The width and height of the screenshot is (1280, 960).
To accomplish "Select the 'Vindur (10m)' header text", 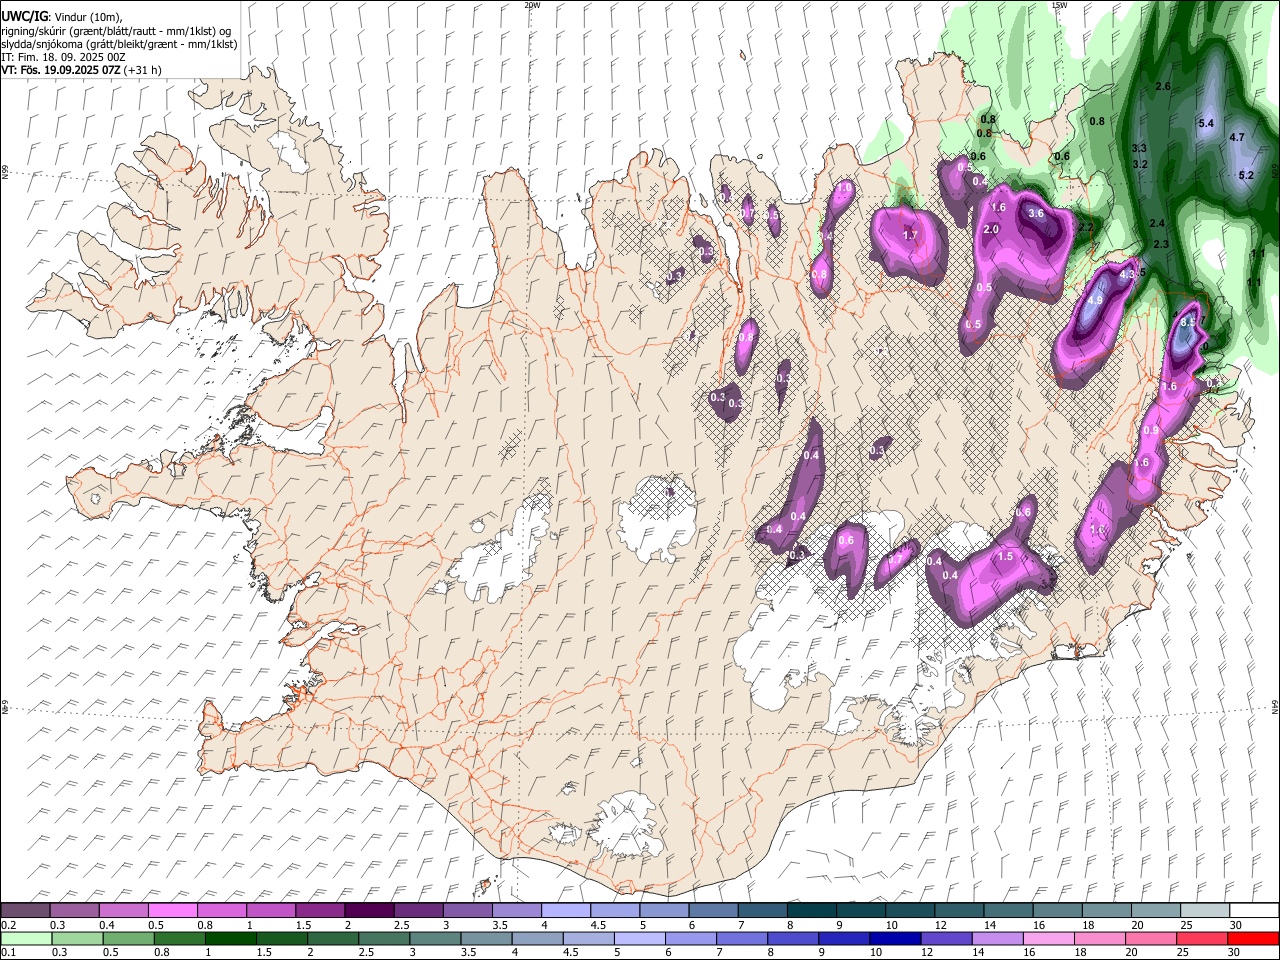I will point(88,17).
